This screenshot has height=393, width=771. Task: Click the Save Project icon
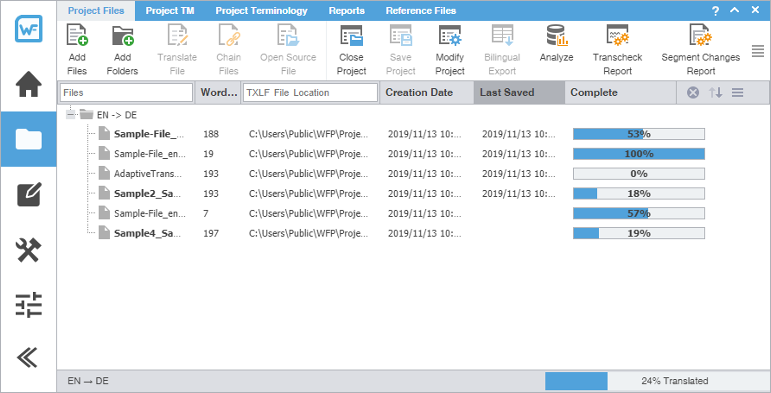click(x=401, y=35)
